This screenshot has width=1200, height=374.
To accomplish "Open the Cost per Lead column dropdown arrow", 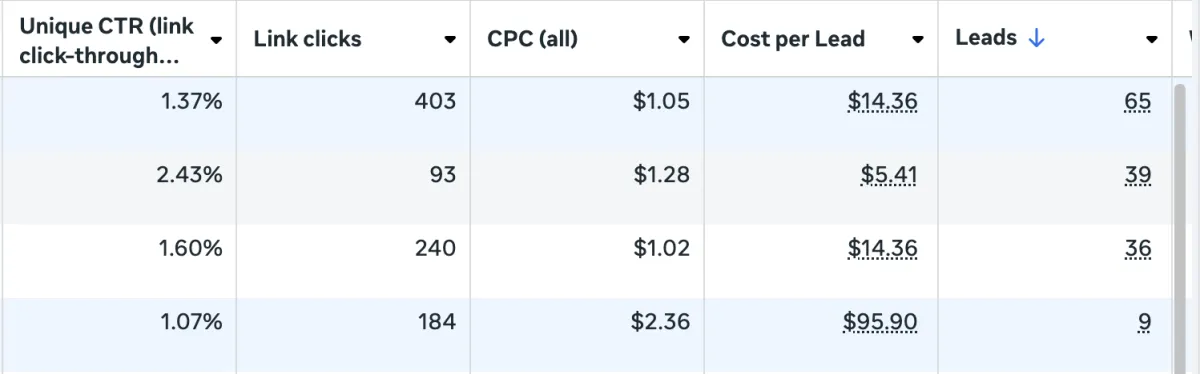I will tap(918, 40).
